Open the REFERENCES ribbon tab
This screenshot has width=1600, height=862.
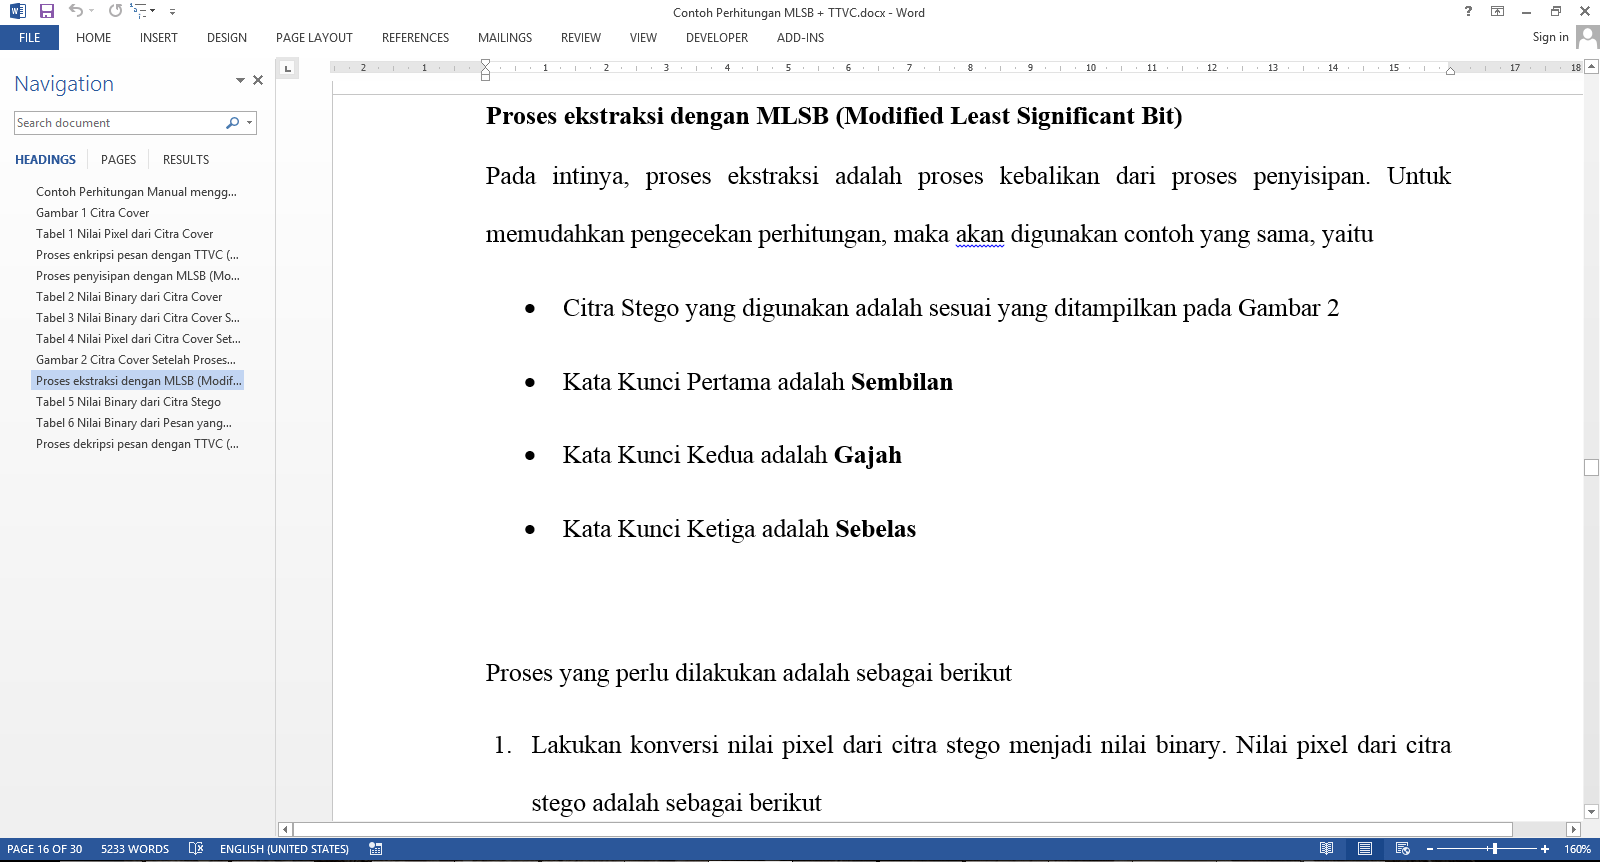415,38
